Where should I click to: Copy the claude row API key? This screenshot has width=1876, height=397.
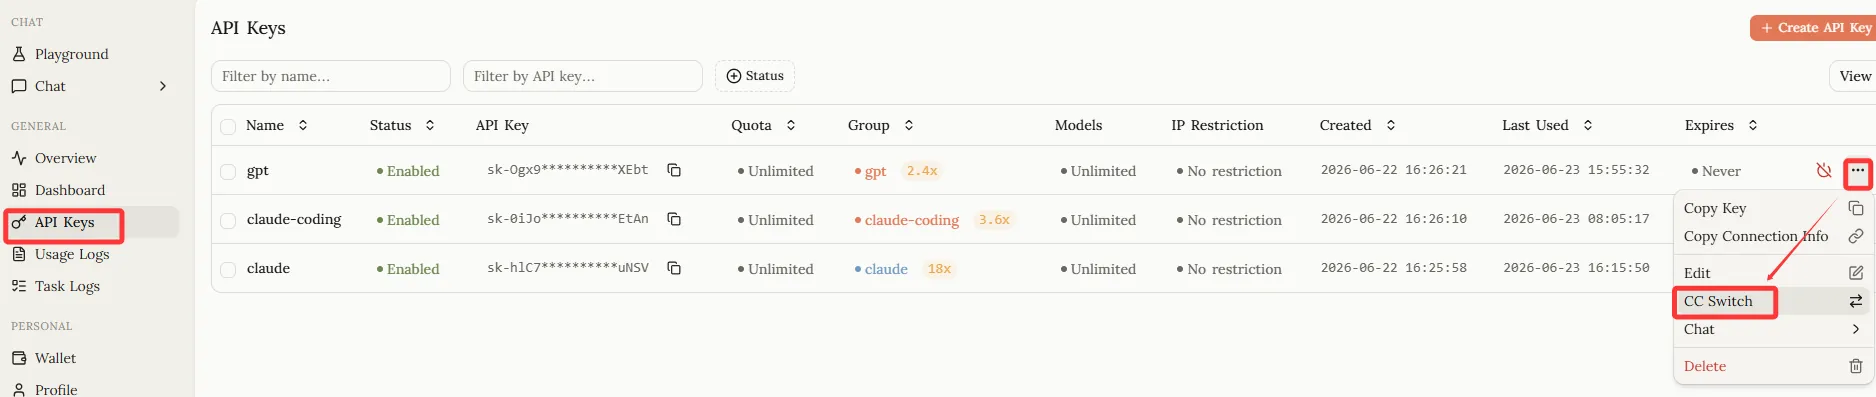[674, 268]
